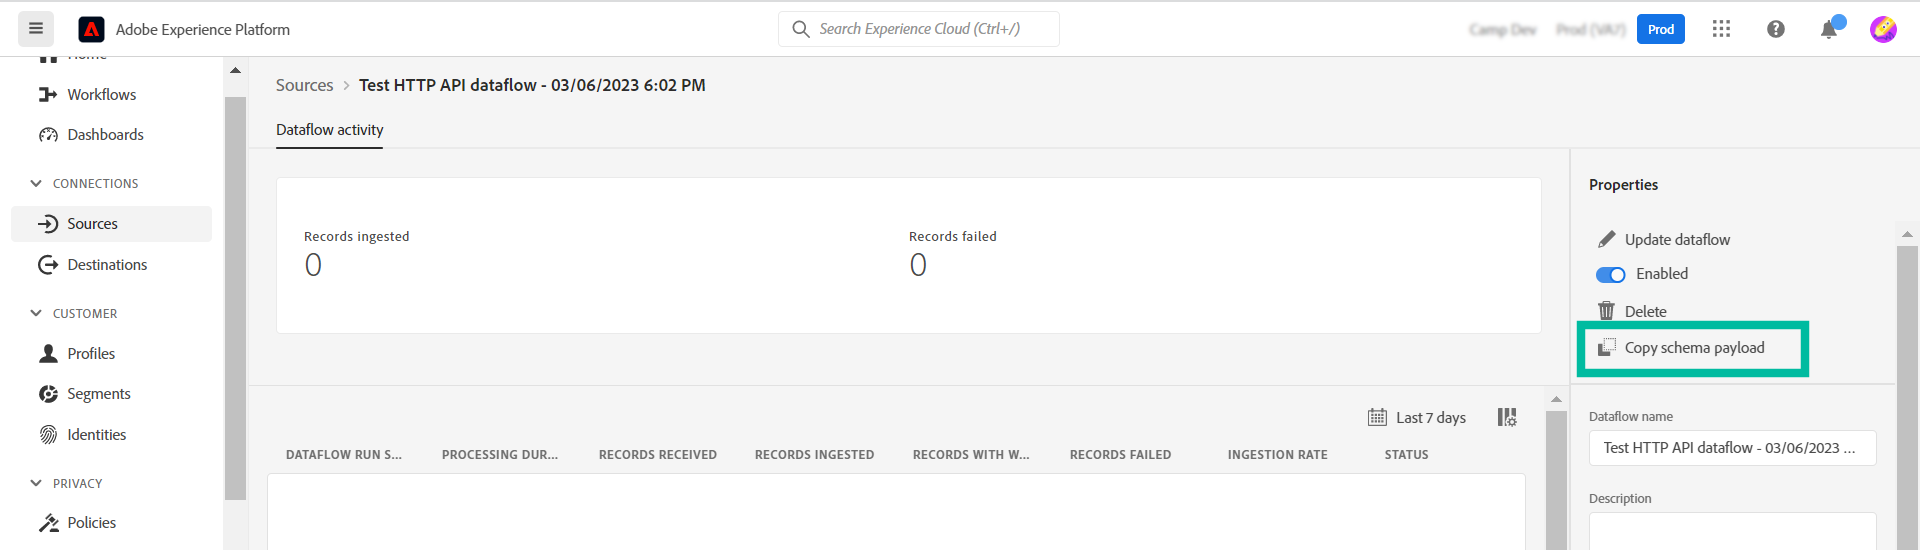Open the help question mark icon
The height and width of the screenshot is (550, 1920).
(x=1776, y=29)
